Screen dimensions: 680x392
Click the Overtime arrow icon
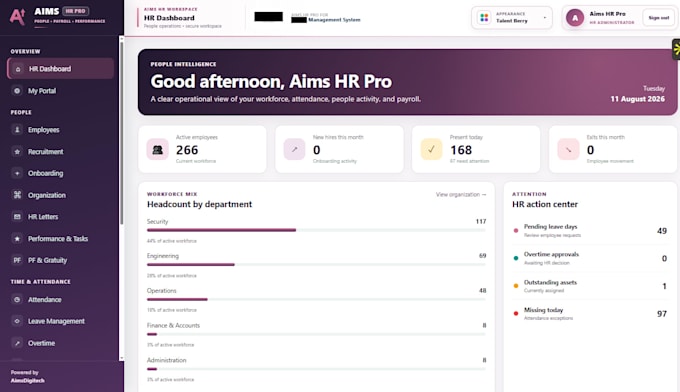(17, 343)
